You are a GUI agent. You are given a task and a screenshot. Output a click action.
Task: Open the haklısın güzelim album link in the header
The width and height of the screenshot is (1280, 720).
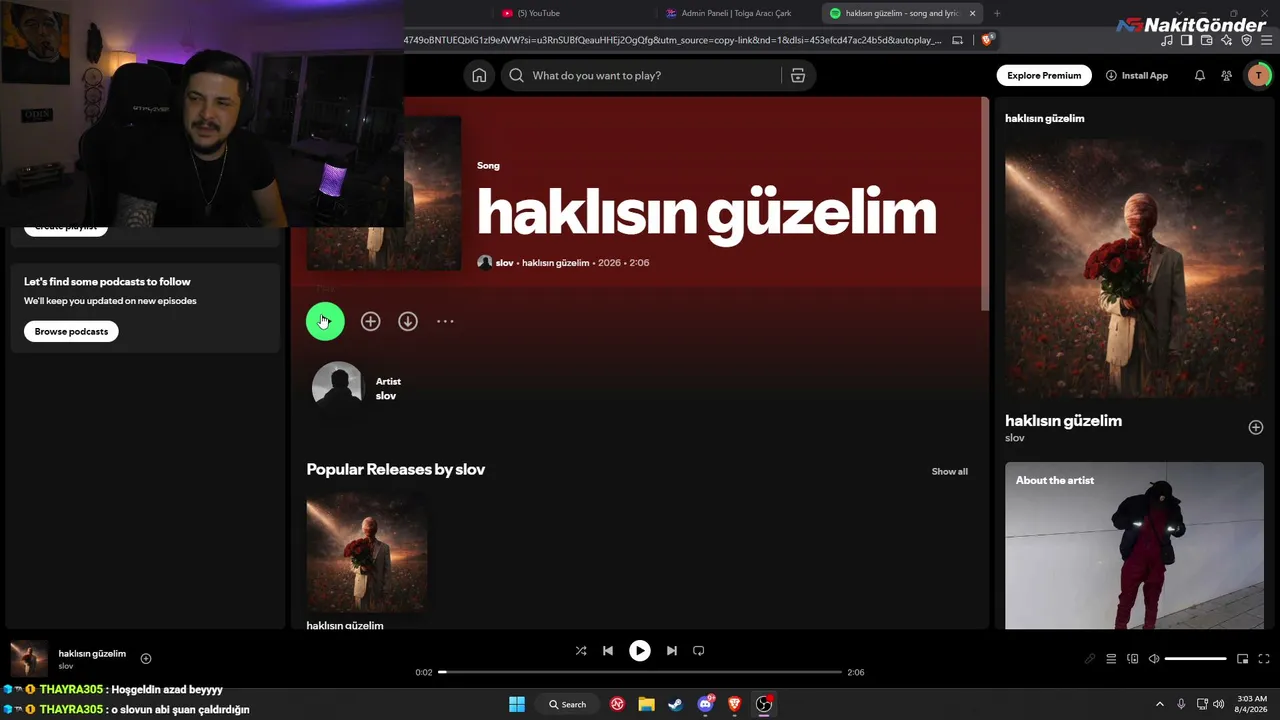point(556,263)
